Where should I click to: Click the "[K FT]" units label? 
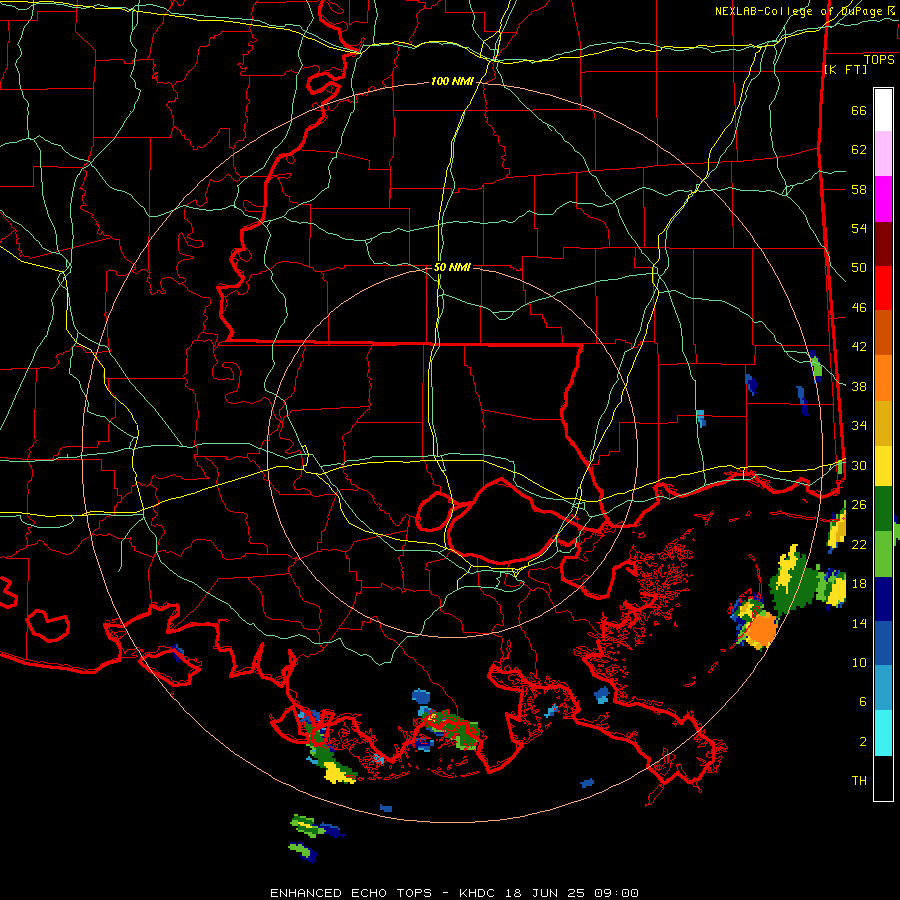pyautogui.click(x=845, y=69)
